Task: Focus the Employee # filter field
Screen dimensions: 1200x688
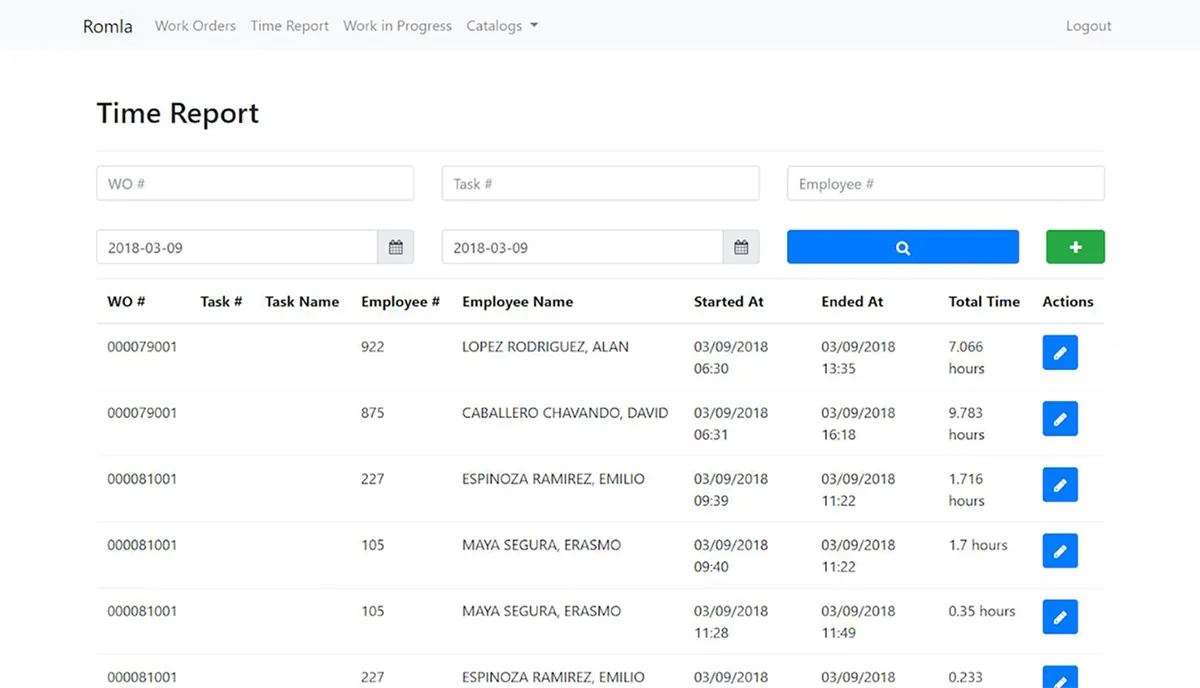Action: 946,184
